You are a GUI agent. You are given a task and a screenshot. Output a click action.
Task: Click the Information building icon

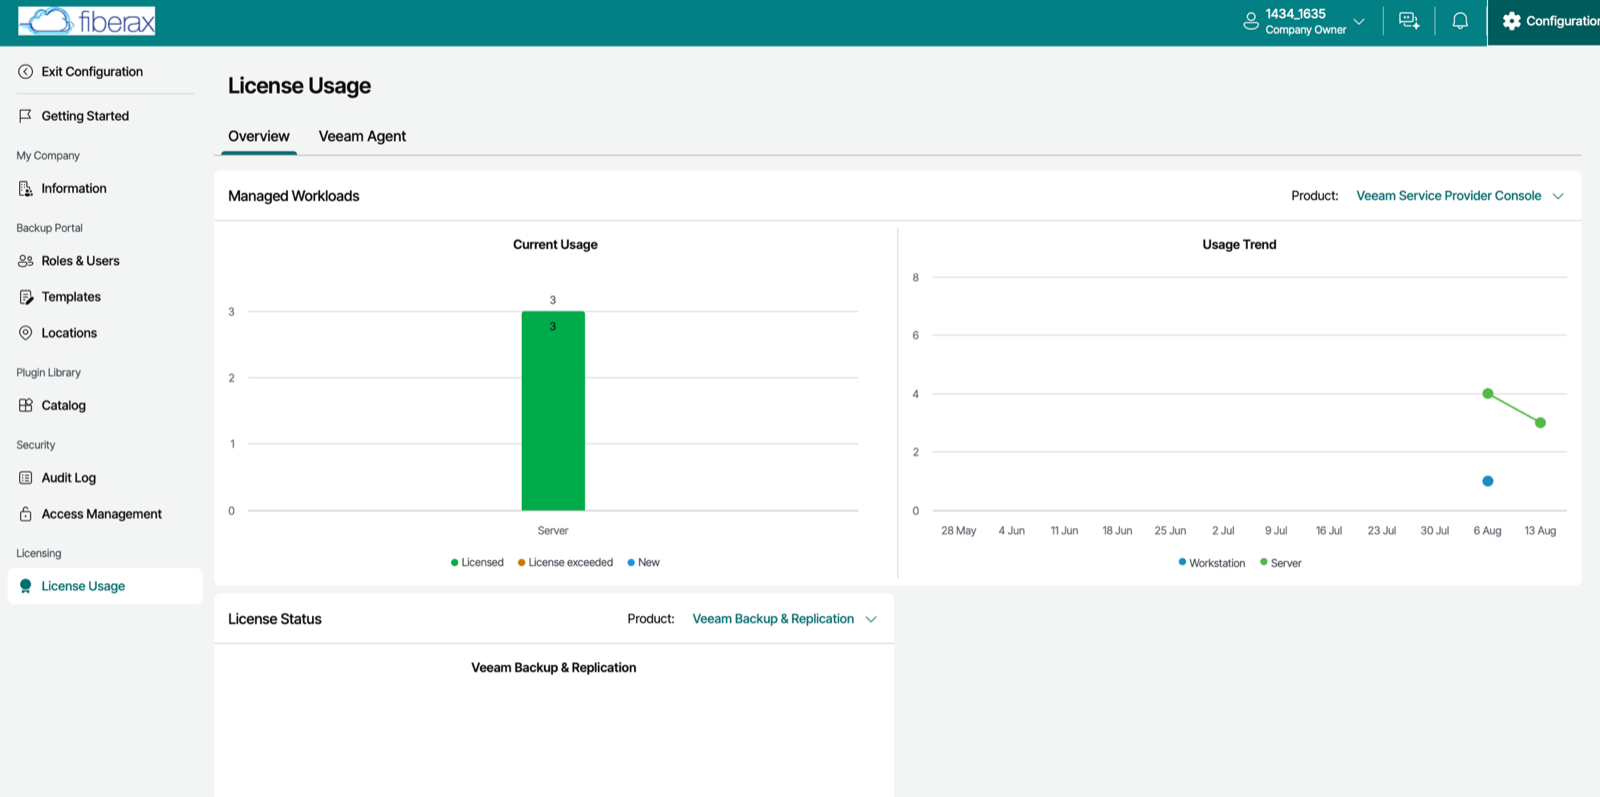tap(26, 189)
